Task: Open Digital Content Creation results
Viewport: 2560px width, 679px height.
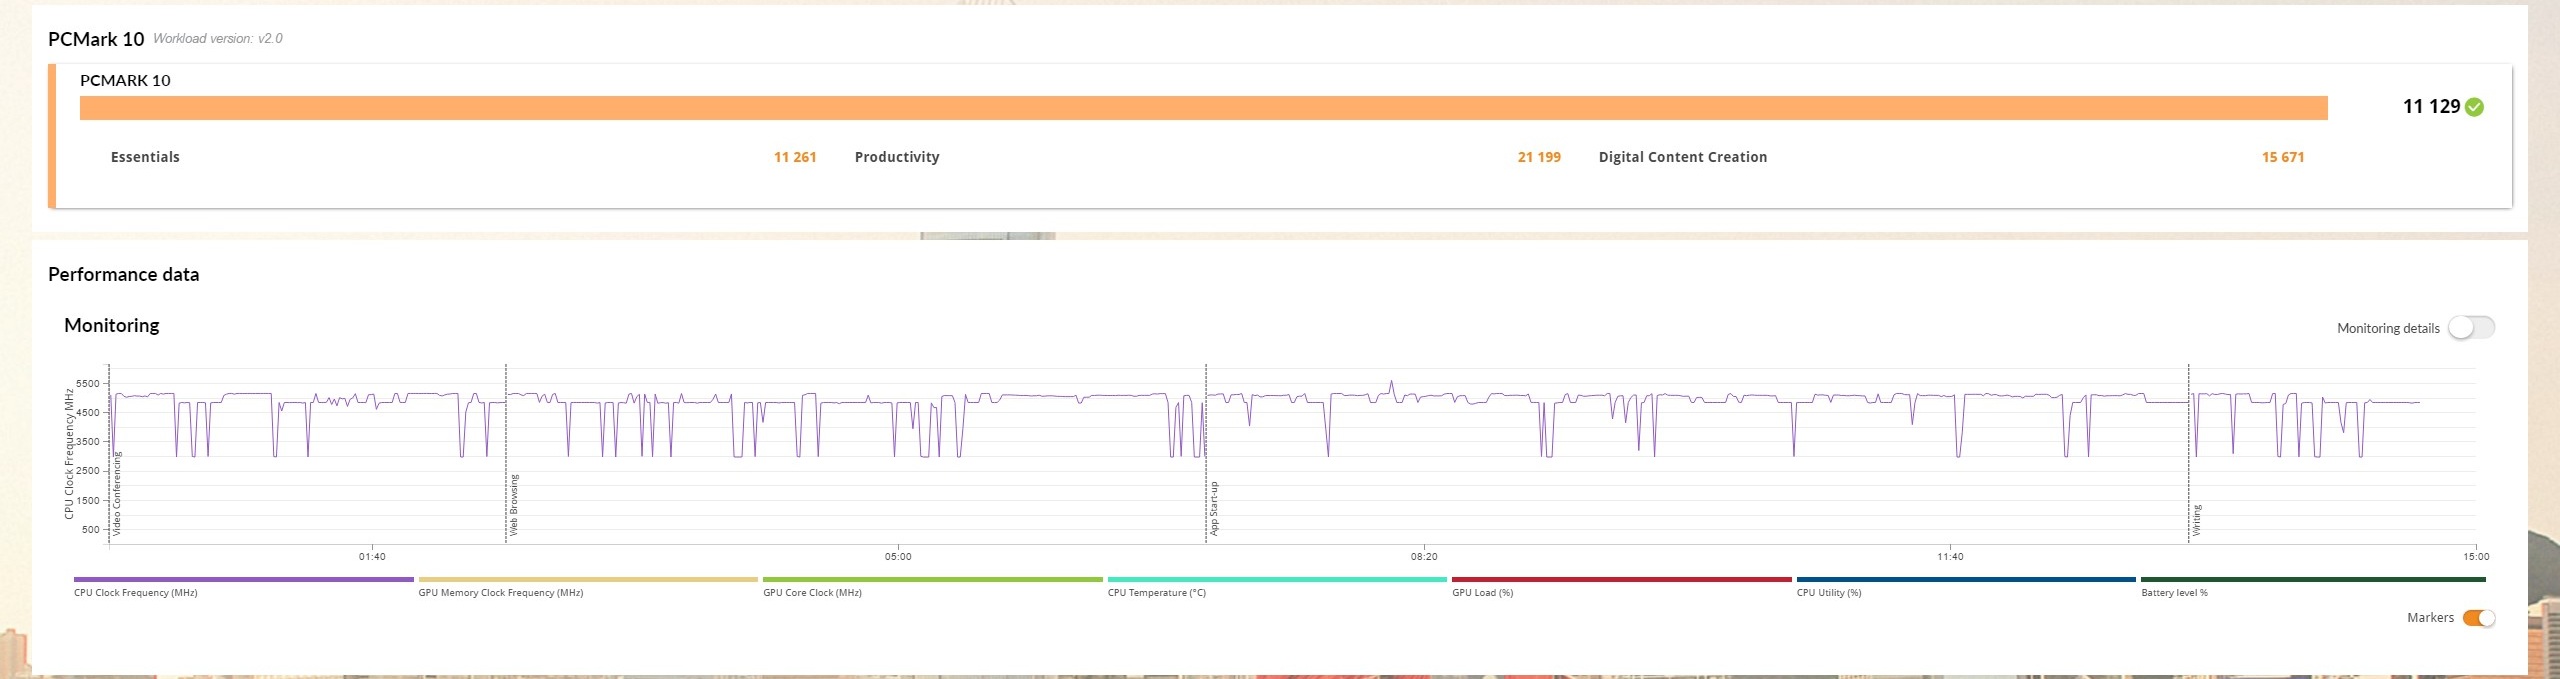Action: [1682, 157]
